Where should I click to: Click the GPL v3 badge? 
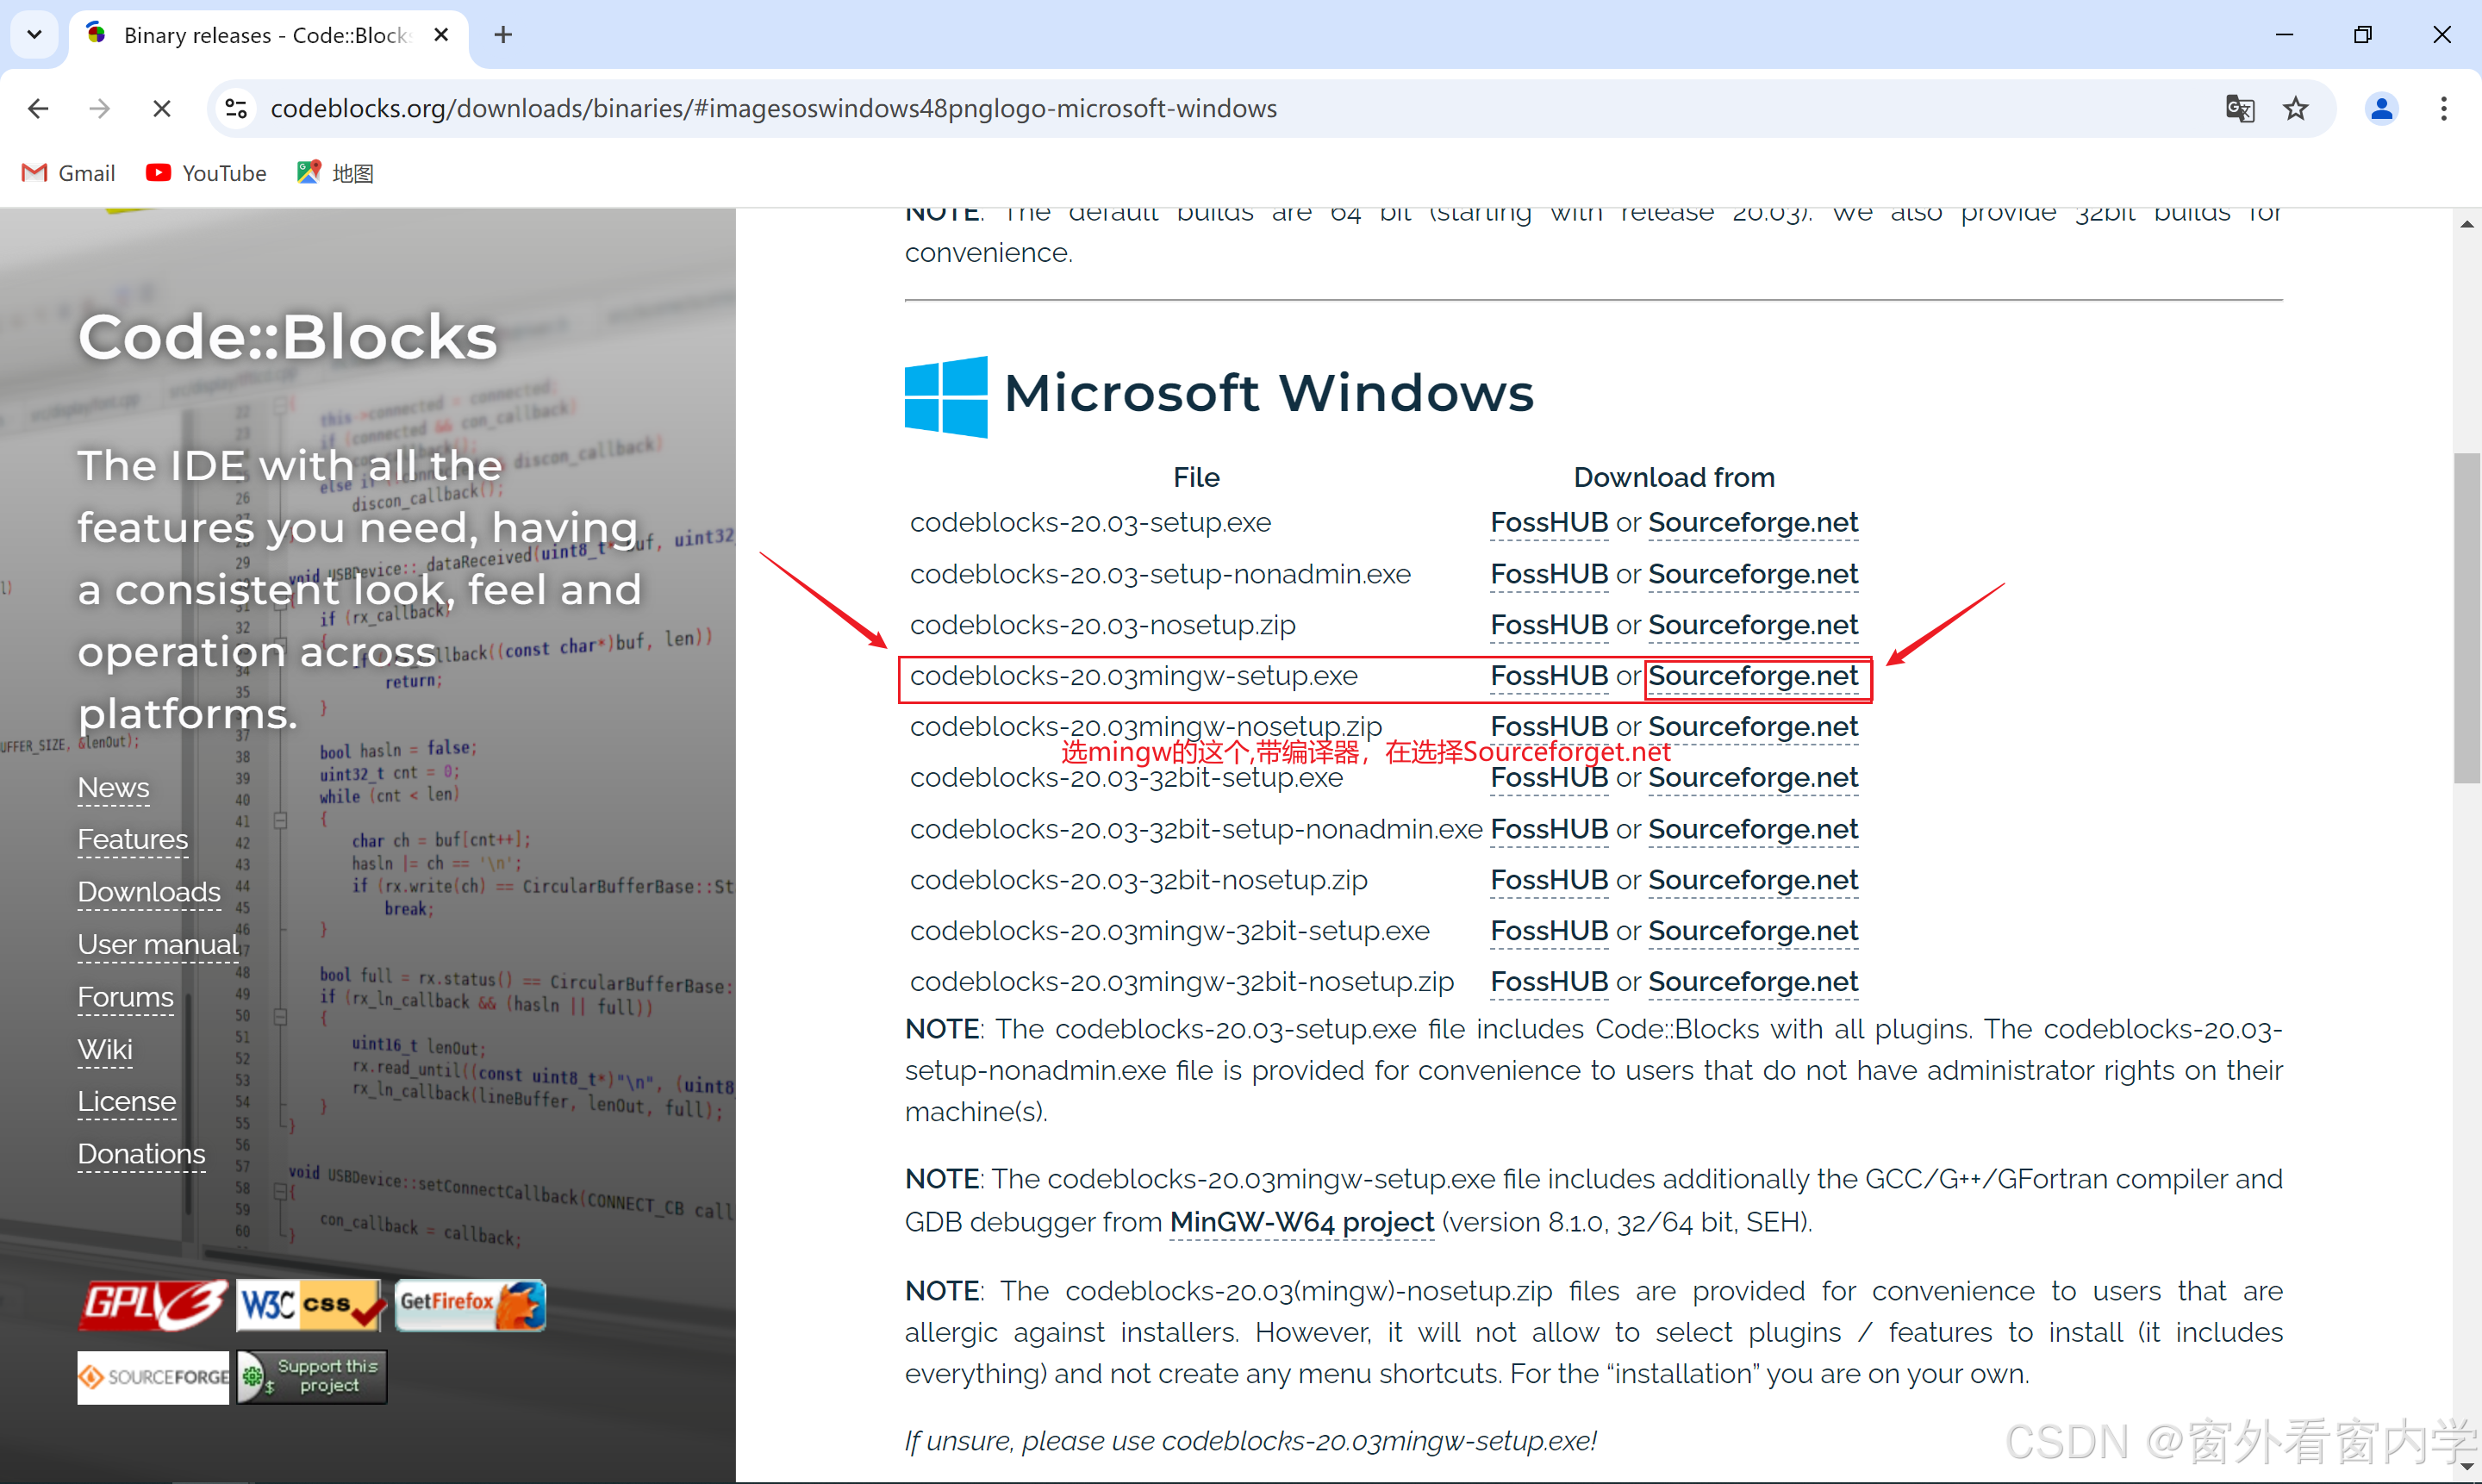(x=152, y=1305)
